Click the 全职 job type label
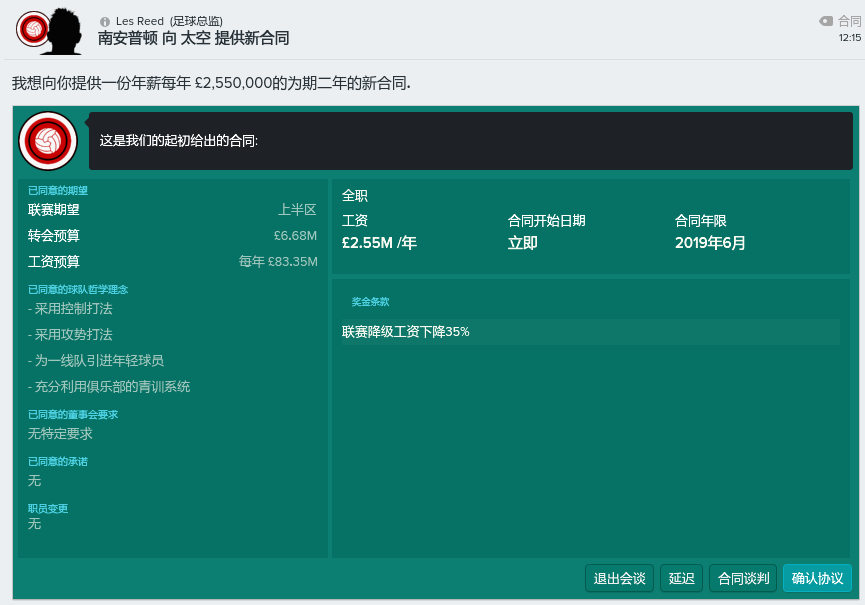The width and height of the screenshot is (865, 605). (355, 196)
